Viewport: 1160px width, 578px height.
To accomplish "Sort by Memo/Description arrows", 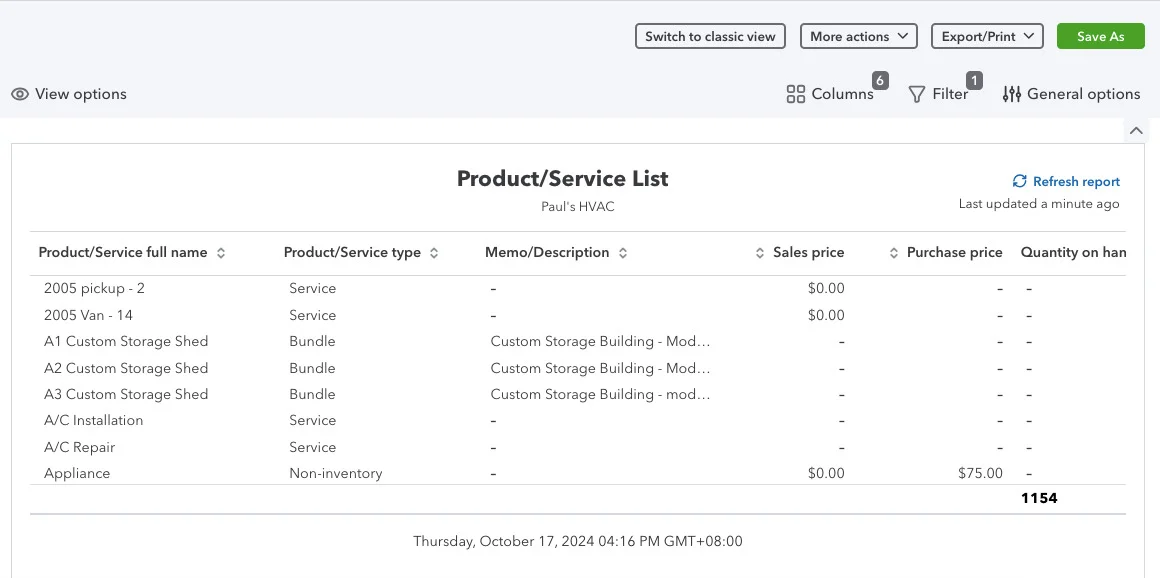I will (623, 253).
